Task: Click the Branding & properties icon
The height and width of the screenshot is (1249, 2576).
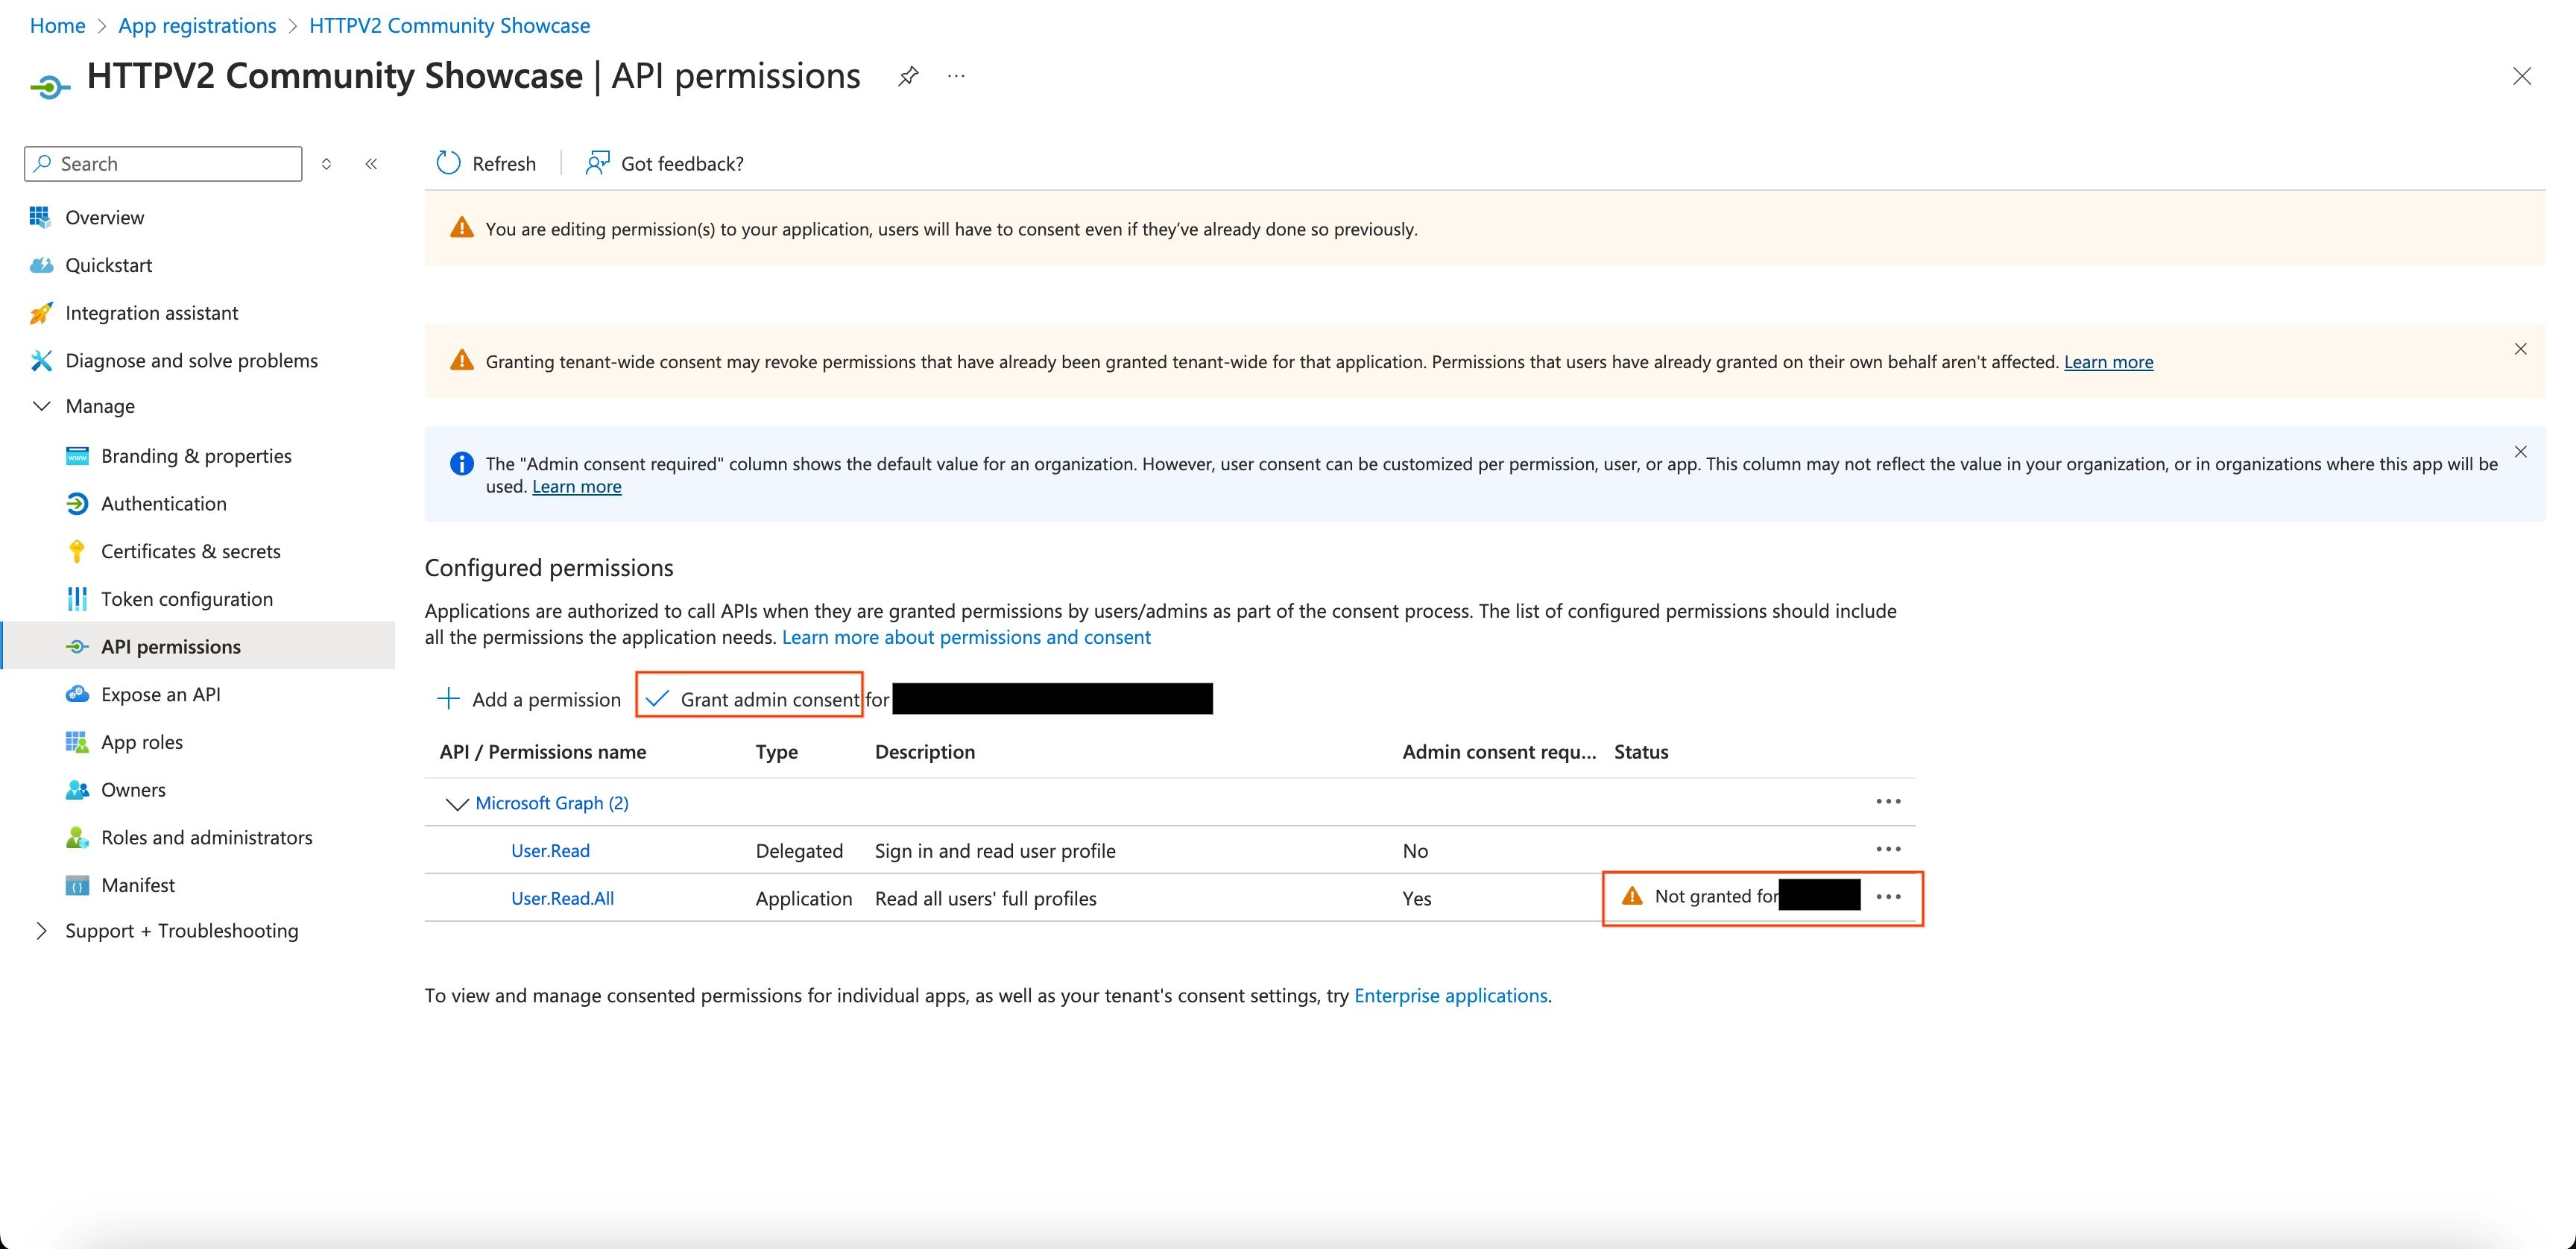Action: (77, 456)
